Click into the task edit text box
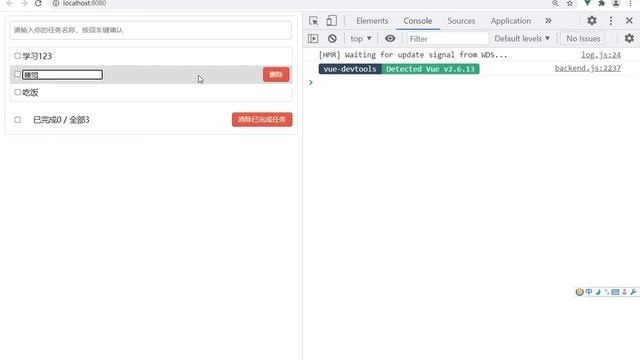The width and height of the screenshot is (640, 360). [62, 75]
